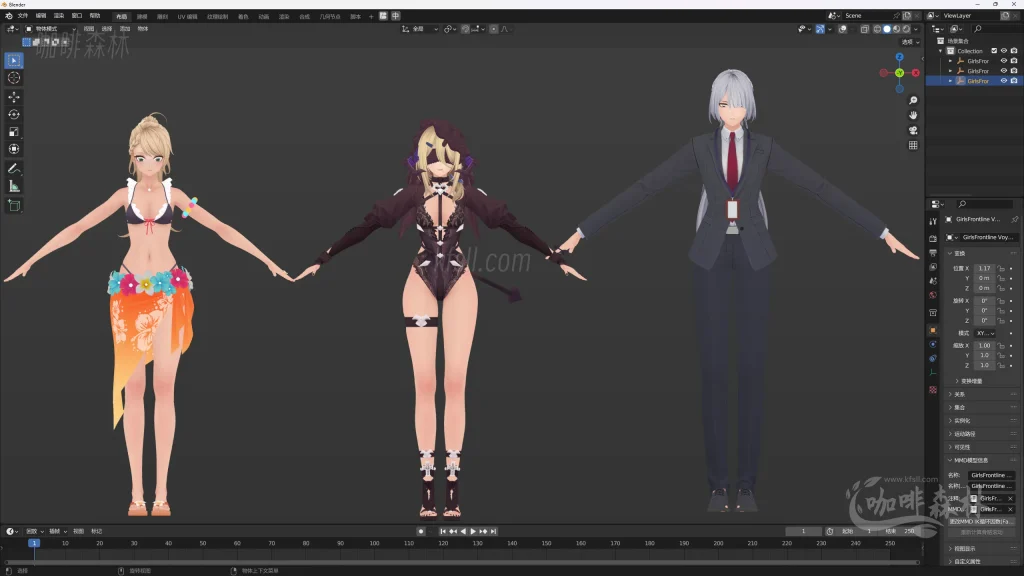Open viewport shading options dropdown arrow

tap(916, 29)
